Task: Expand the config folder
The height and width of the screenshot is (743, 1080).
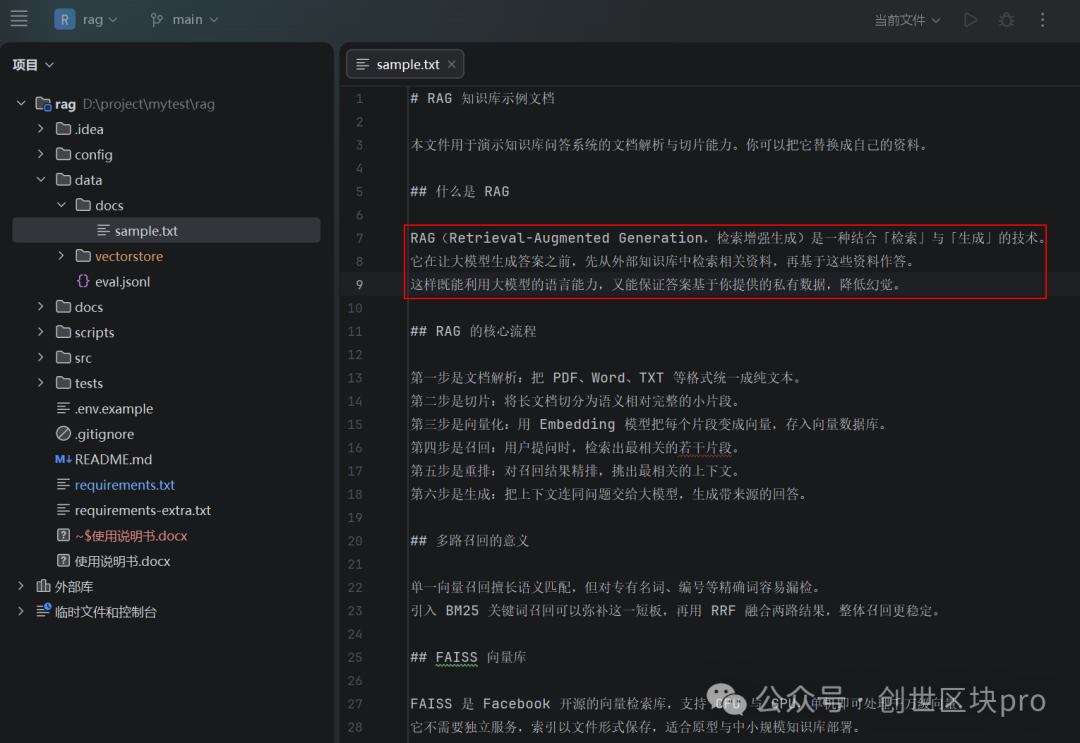Action: [41, 154]
